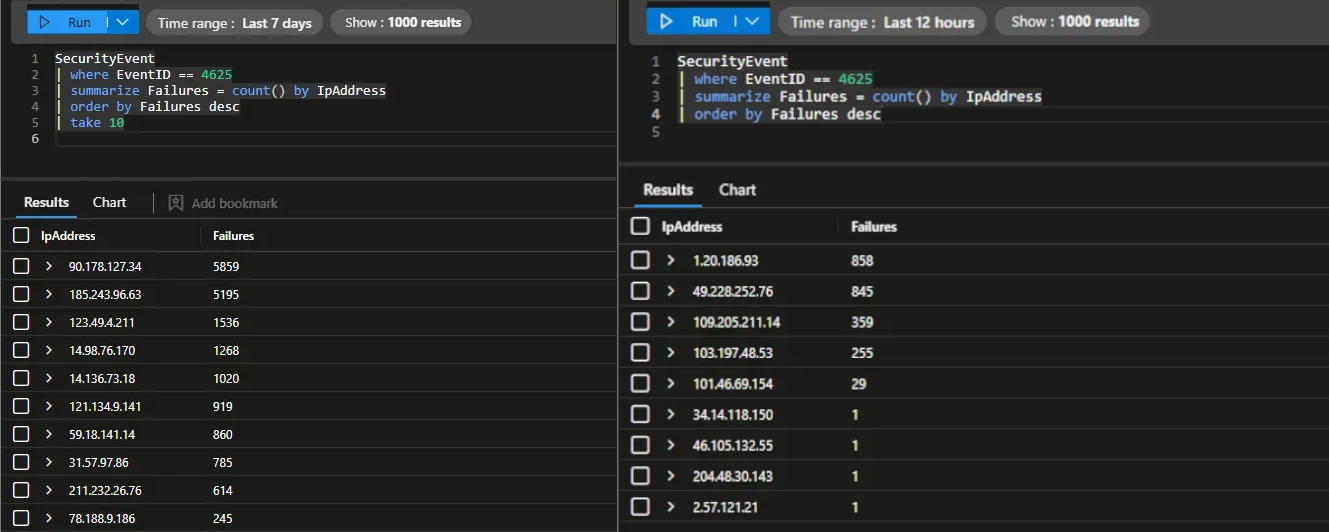This screenshot has width=1329, height=532.
Task: Open Chart tab above the 1.20.186.93 results
Action: pyautogui.click(x=737, y=190)
